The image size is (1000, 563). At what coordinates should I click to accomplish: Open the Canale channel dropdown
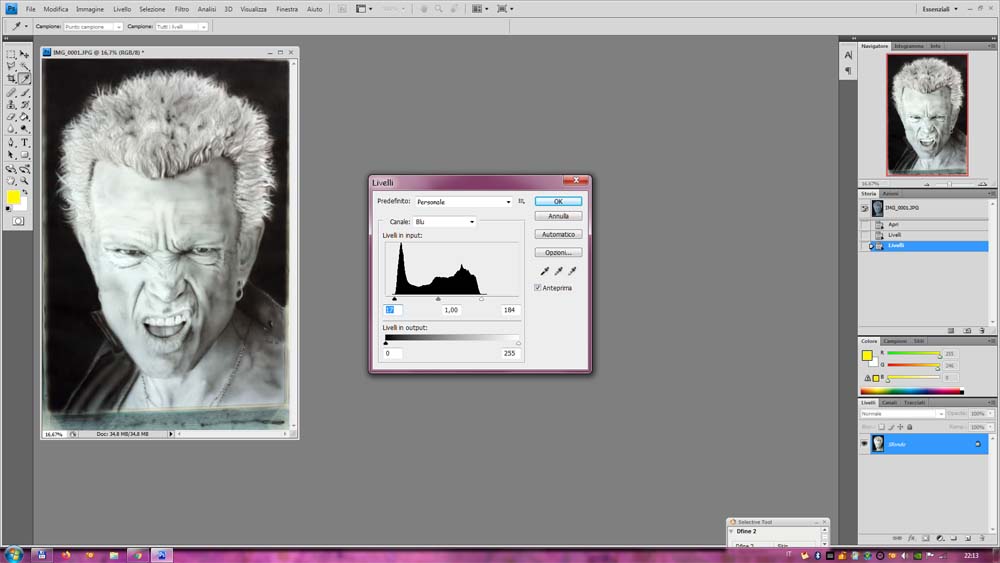(445, 222)
